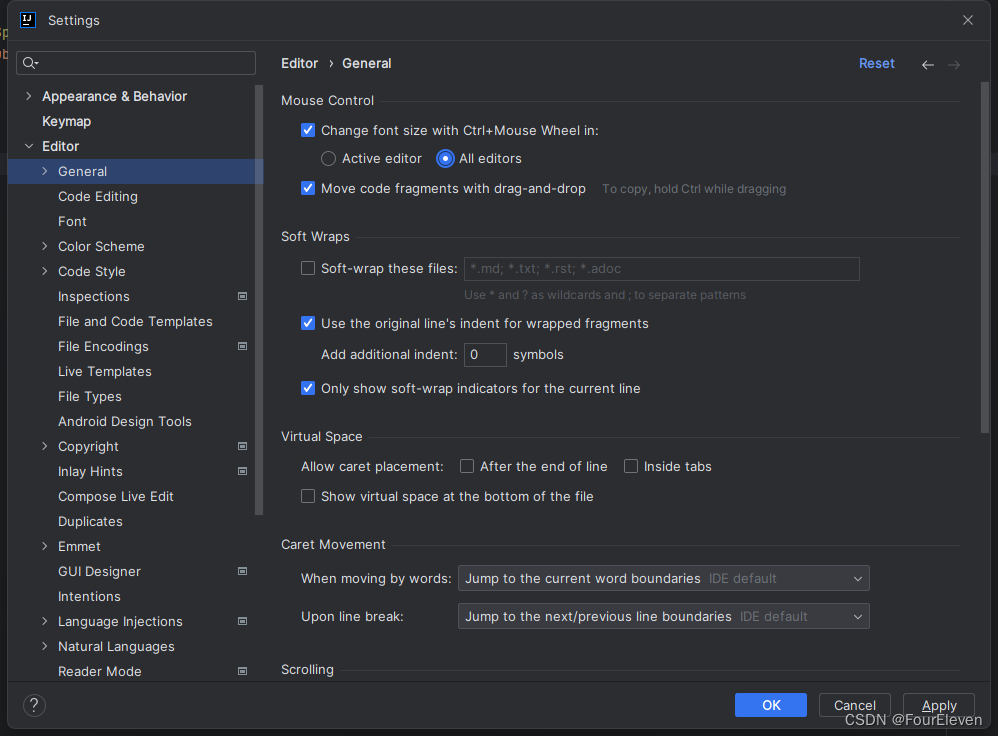Open the Intentions settings page
This screenshot has height=736, width=998.
89,597
